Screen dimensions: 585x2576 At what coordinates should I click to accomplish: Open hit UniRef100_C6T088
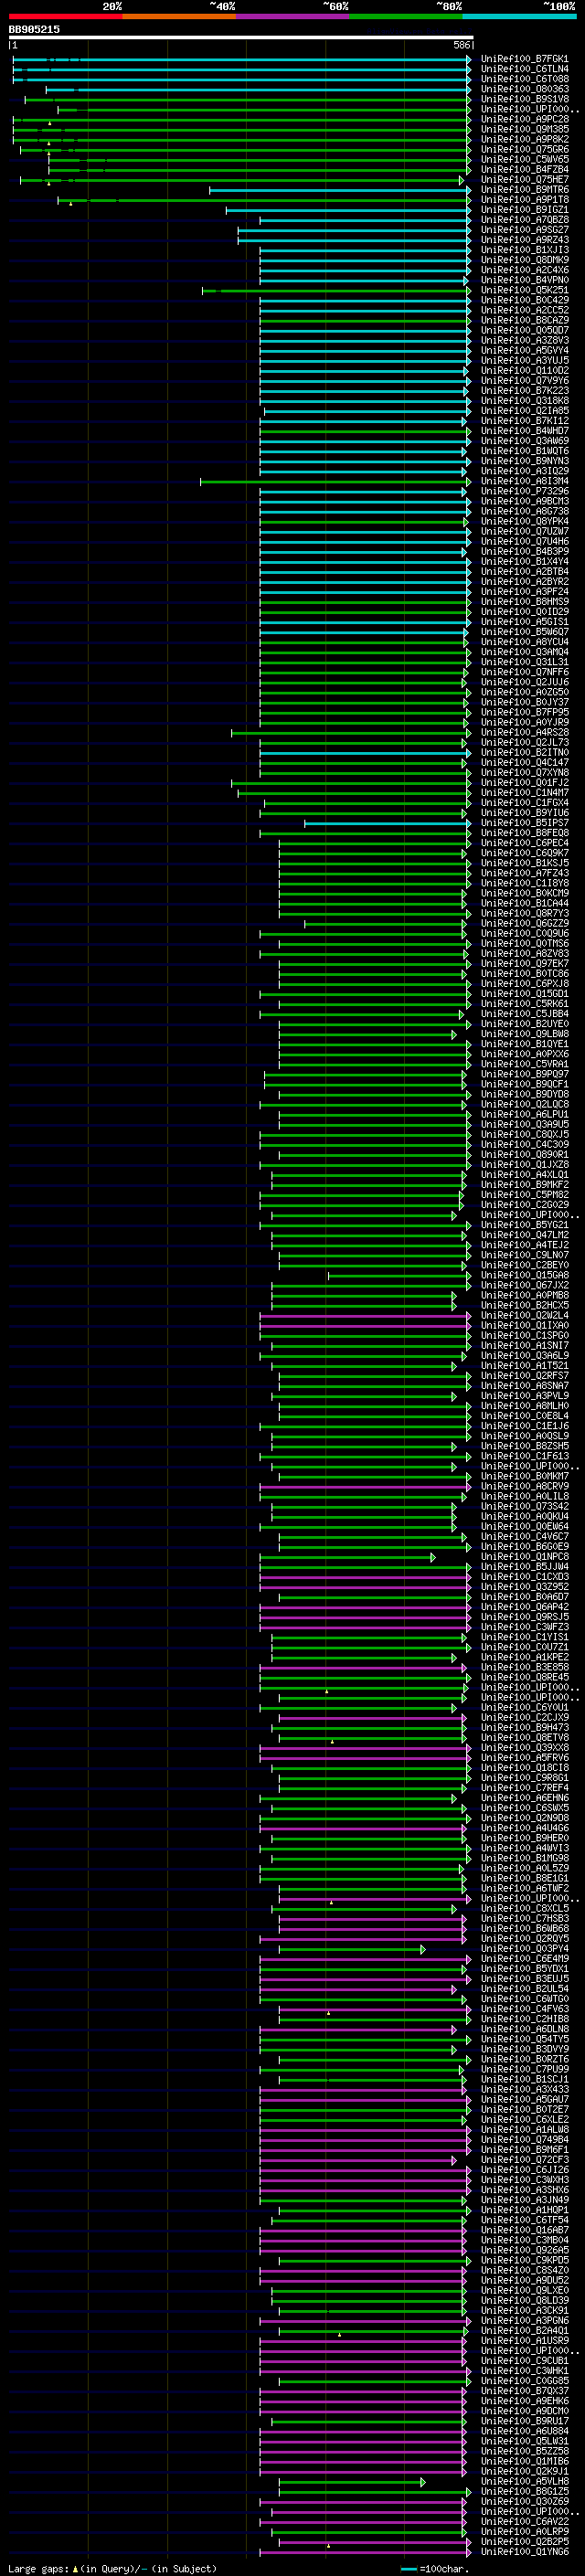pos(525,79)
